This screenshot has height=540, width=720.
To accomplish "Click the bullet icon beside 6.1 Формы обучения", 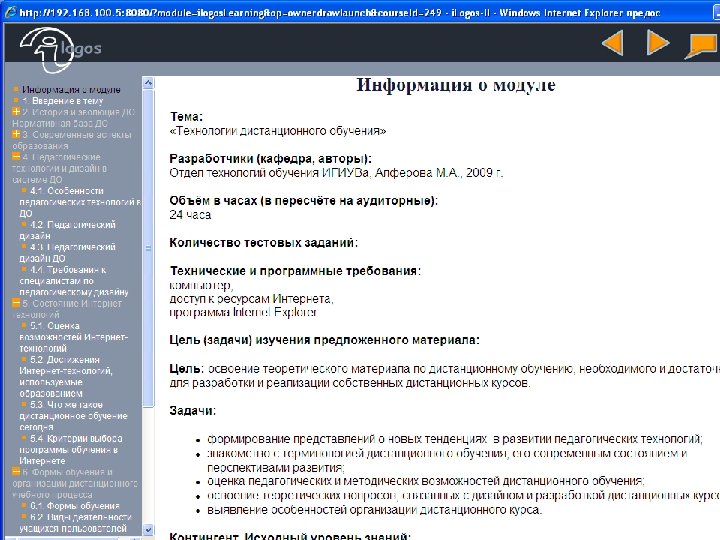I will tap(24, 505).
